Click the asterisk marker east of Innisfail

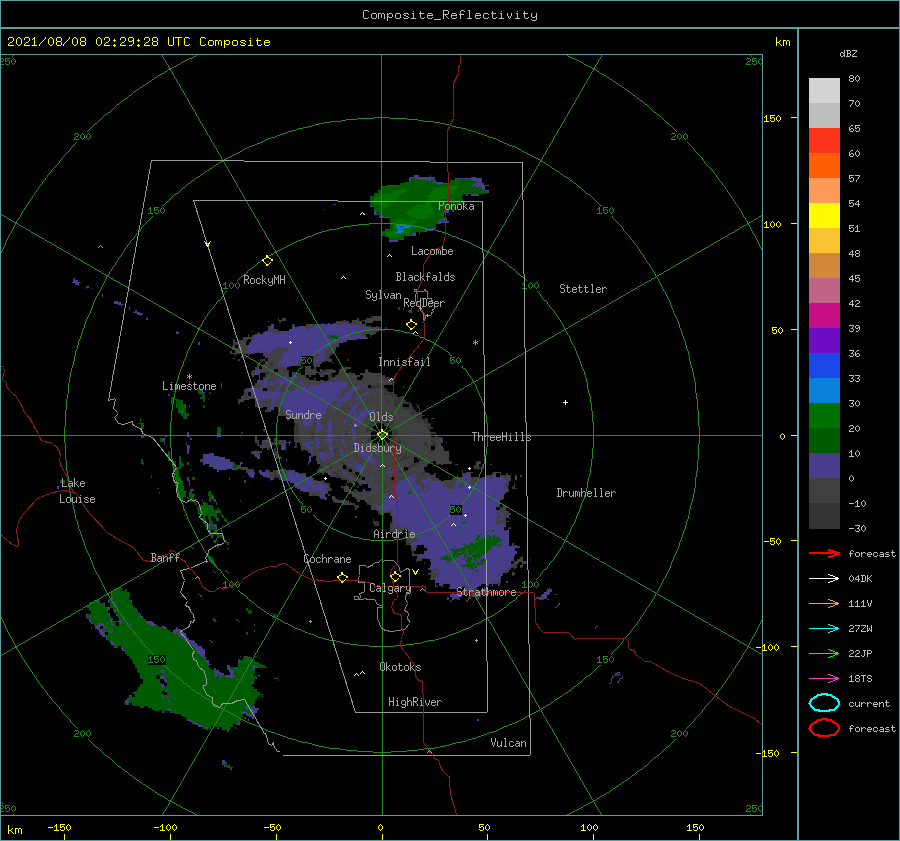click(475, 343)
